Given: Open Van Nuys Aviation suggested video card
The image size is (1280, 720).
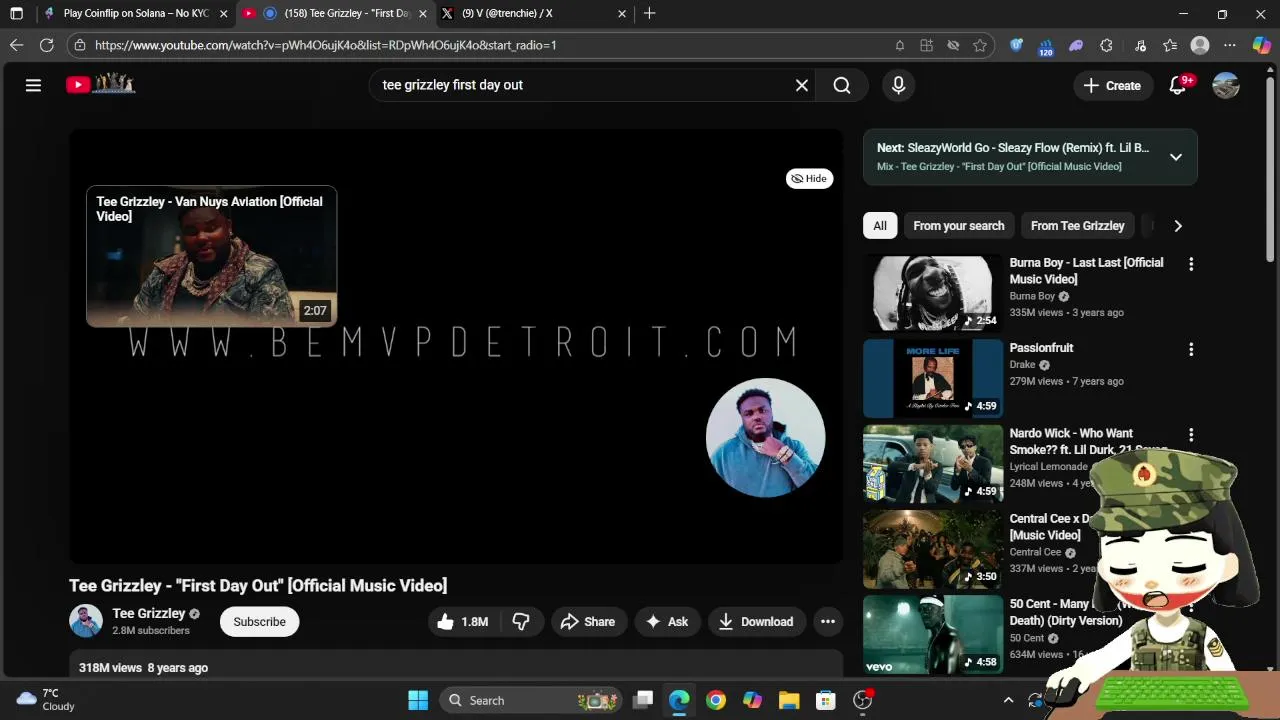Looking at the screenshot, I should (x=211, y=256).
